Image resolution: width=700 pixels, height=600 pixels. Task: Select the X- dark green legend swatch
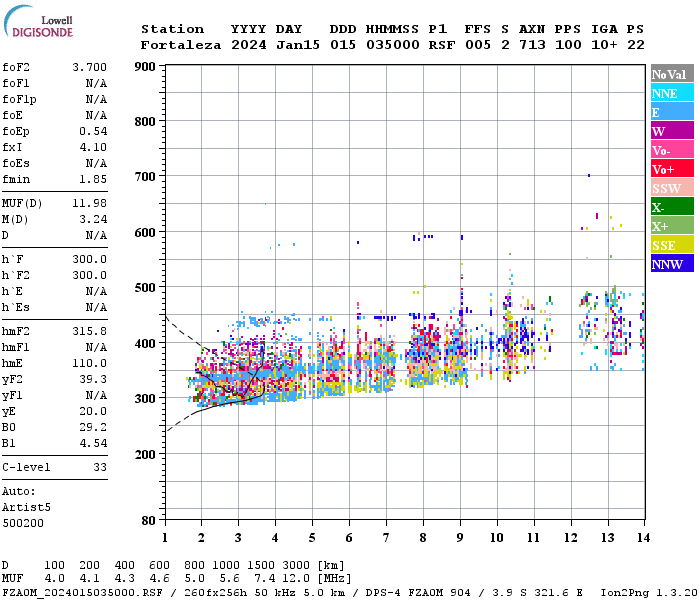(x=672, y=207)
